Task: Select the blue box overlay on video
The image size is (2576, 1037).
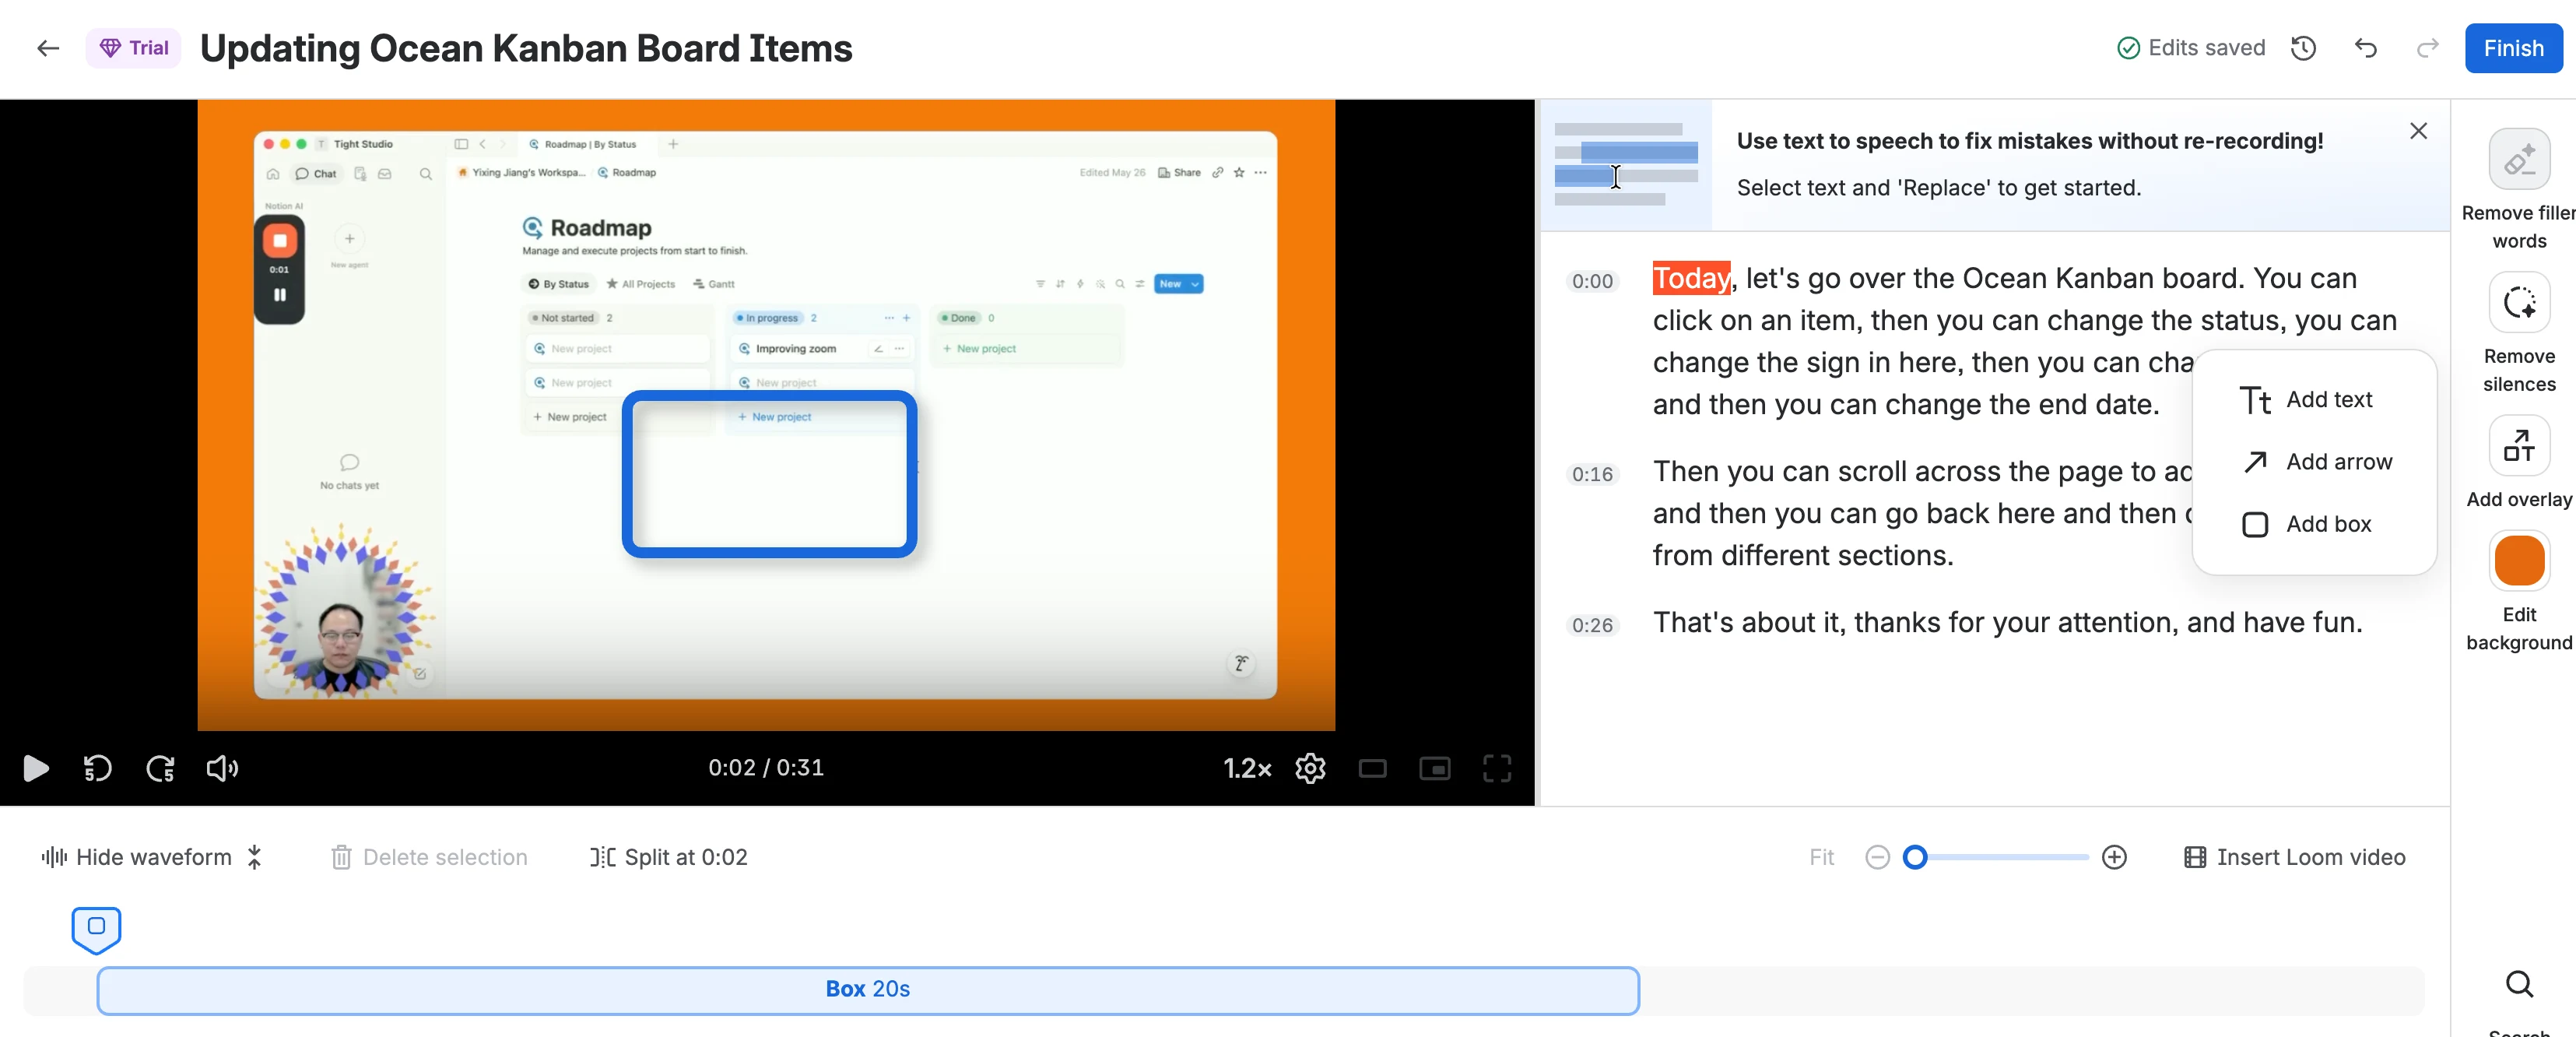Action: (x=769, y=474)
